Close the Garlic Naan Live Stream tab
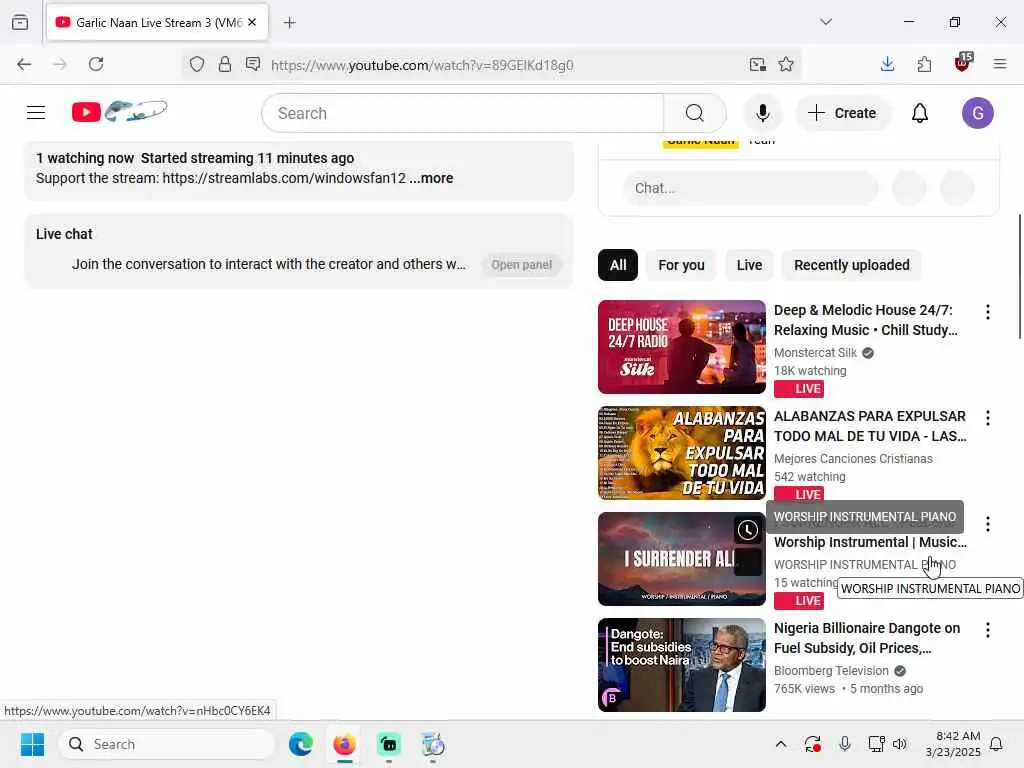 click(252, 22)
